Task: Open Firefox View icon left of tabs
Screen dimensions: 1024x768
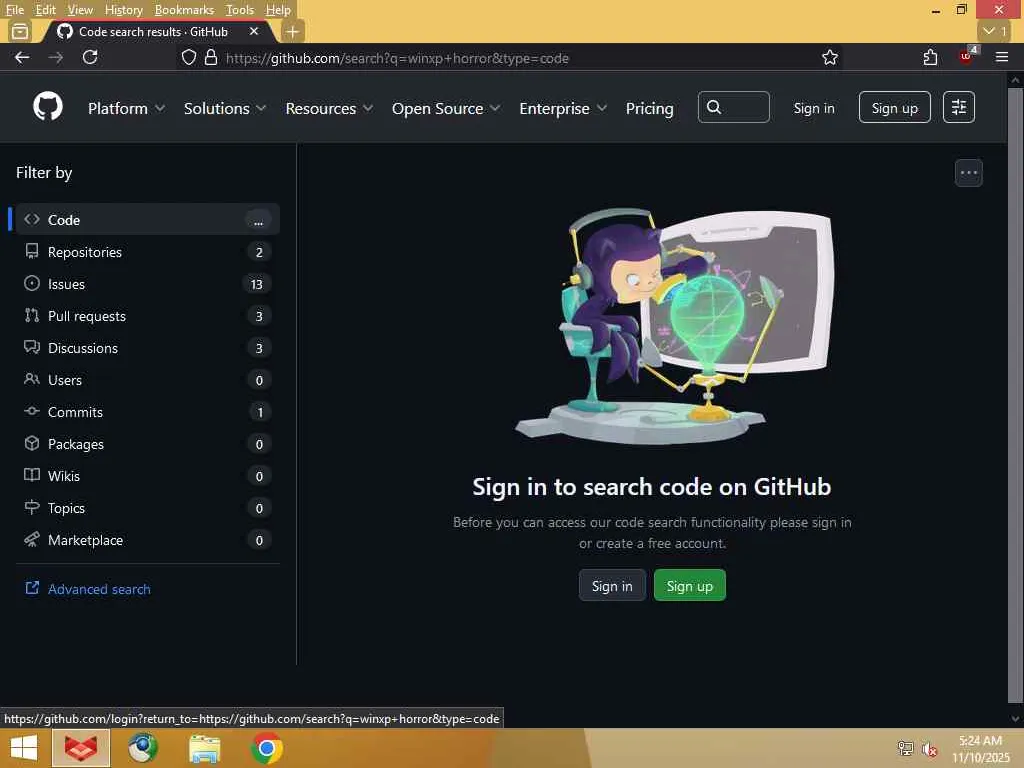Action: pos(20,31)
